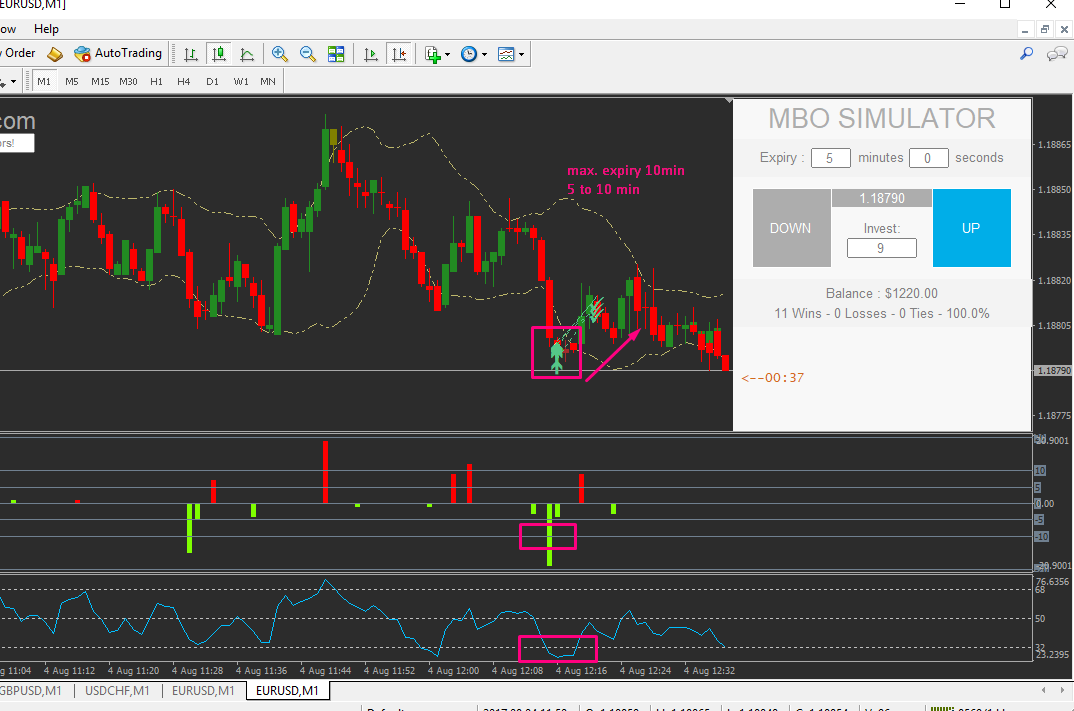1074x711 pixels.
Task: Open the MetaEditor book icon
Action: 55,54
